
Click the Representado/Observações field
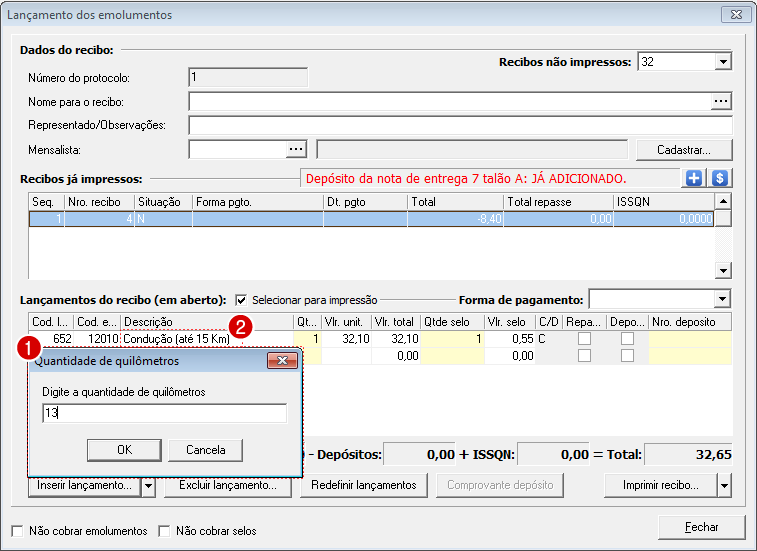point(461,126)
